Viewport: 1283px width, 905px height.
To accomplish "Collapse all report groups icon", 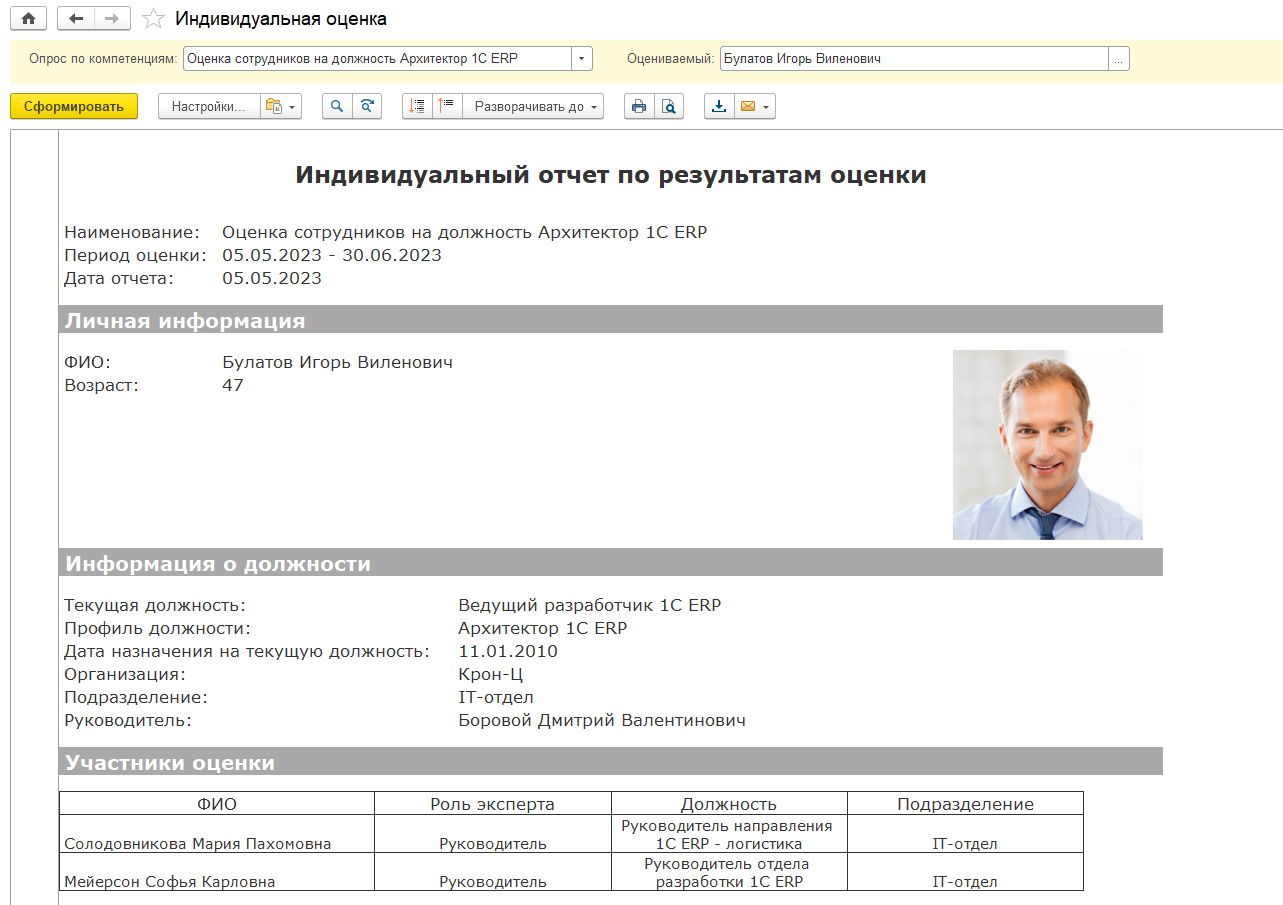I will (446, 106).
